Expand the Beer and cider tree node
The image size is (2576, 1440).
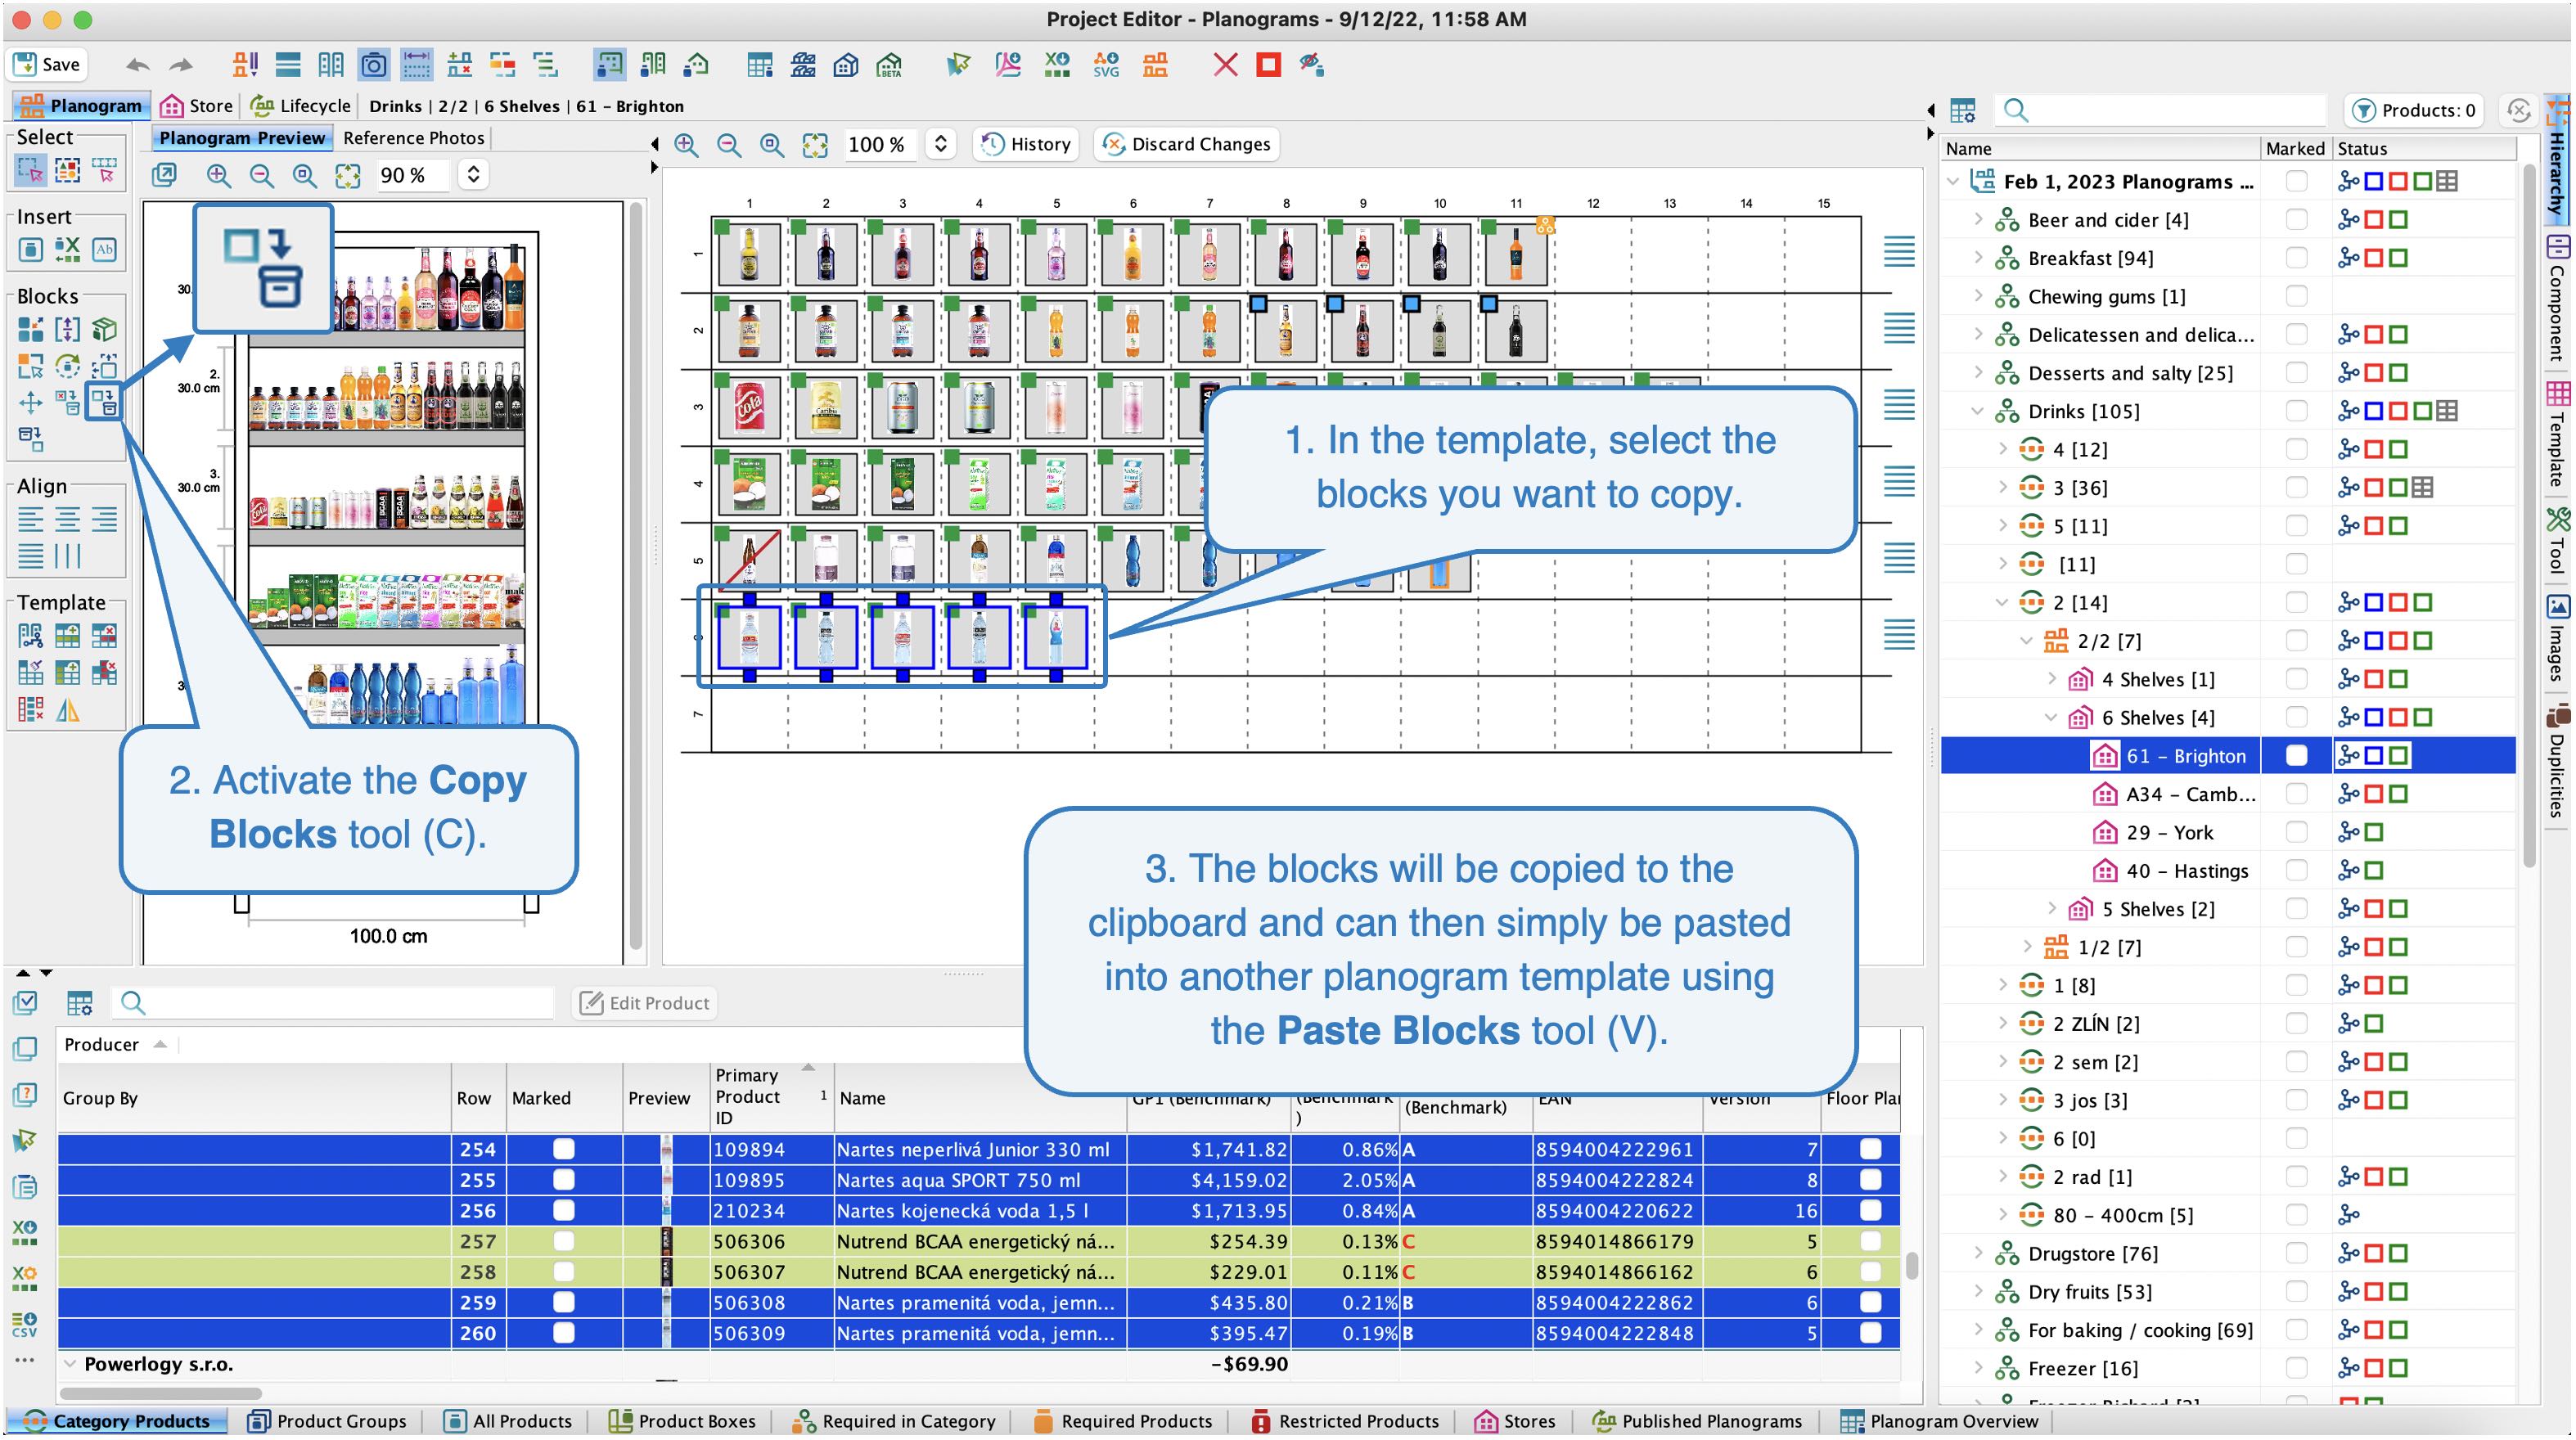click(x=1978, y=219)
